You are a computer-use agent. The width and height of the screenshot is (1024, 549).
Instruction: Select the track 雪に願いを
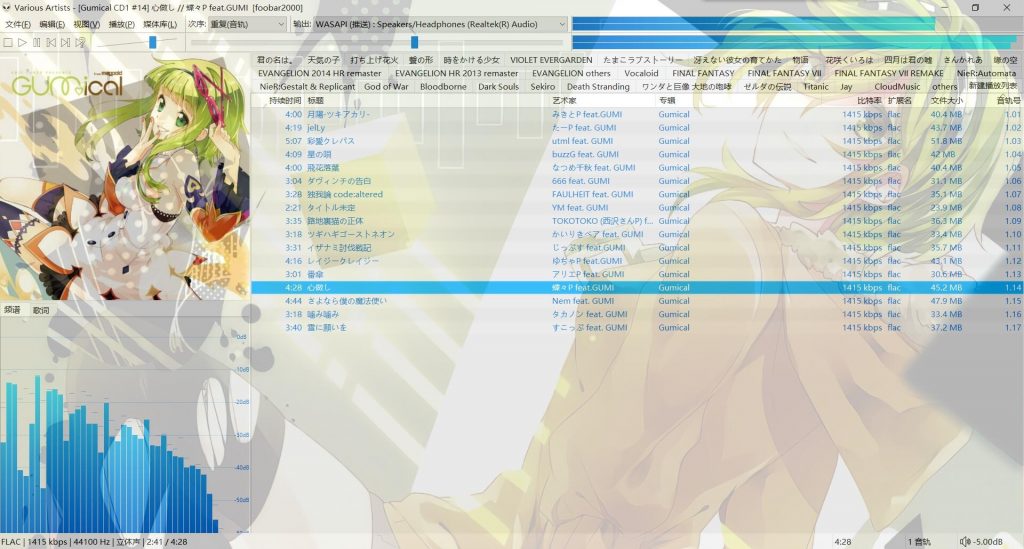click(x=637, y=328)
